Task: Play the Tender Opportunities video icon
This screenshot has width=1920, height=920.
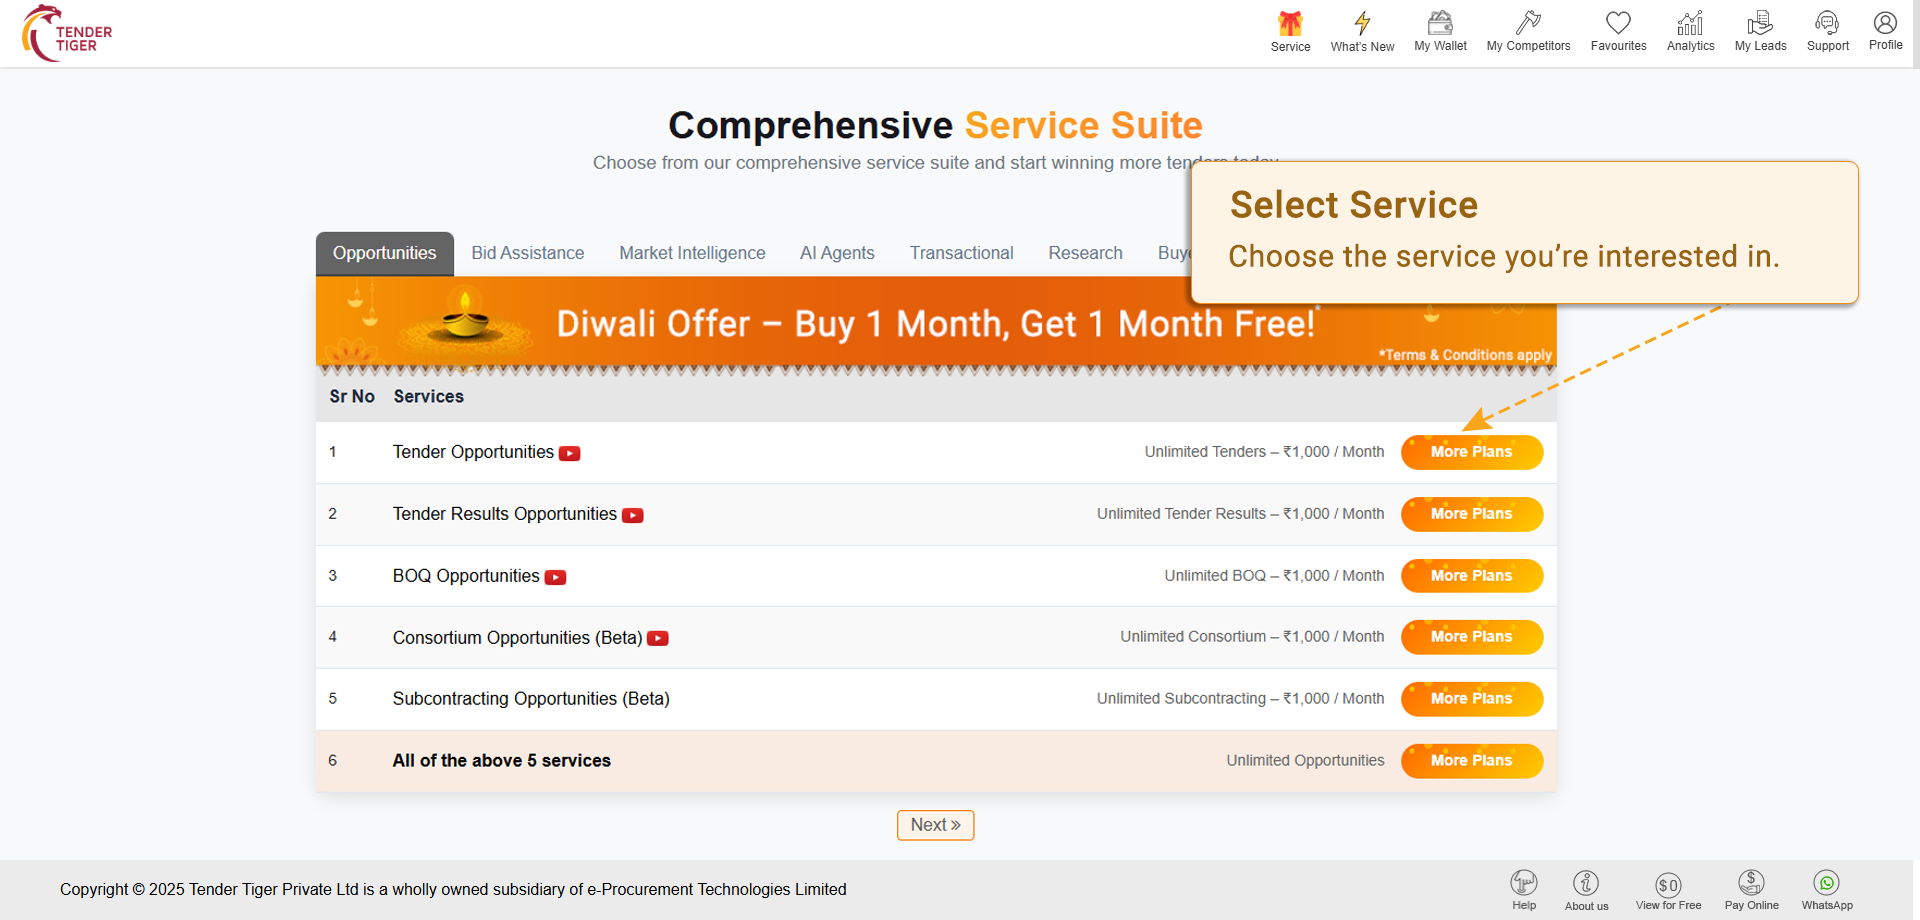Action: [x=569, y=453]
